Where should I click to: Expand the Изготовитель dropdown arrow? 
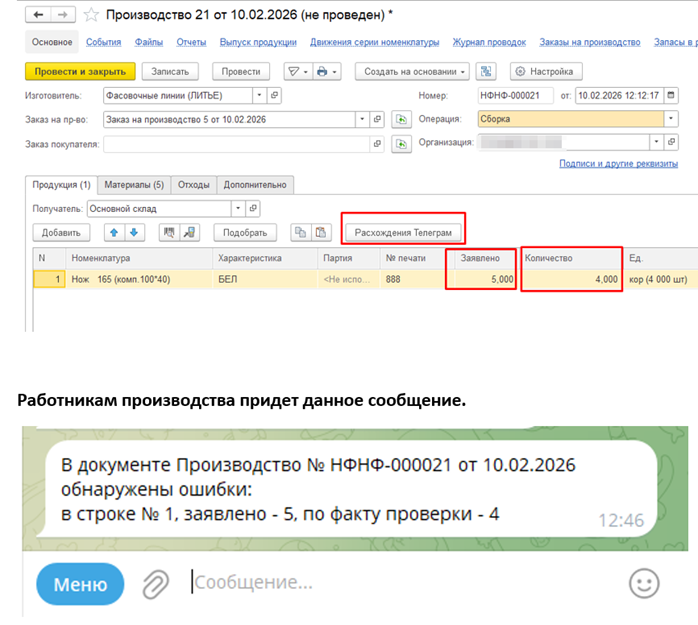click(259, 95)
